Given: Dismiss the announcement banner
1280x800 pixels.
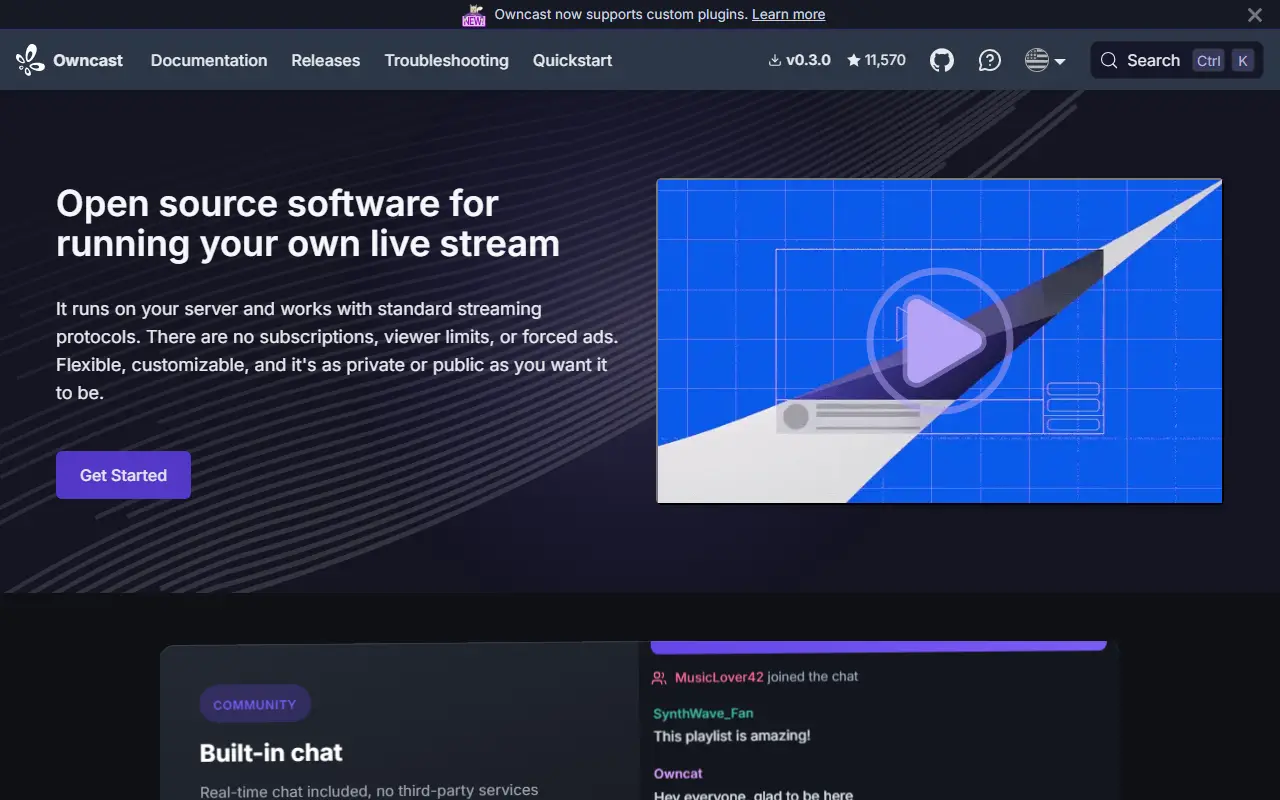Looking at the screenshot, I should (1255, 15).
